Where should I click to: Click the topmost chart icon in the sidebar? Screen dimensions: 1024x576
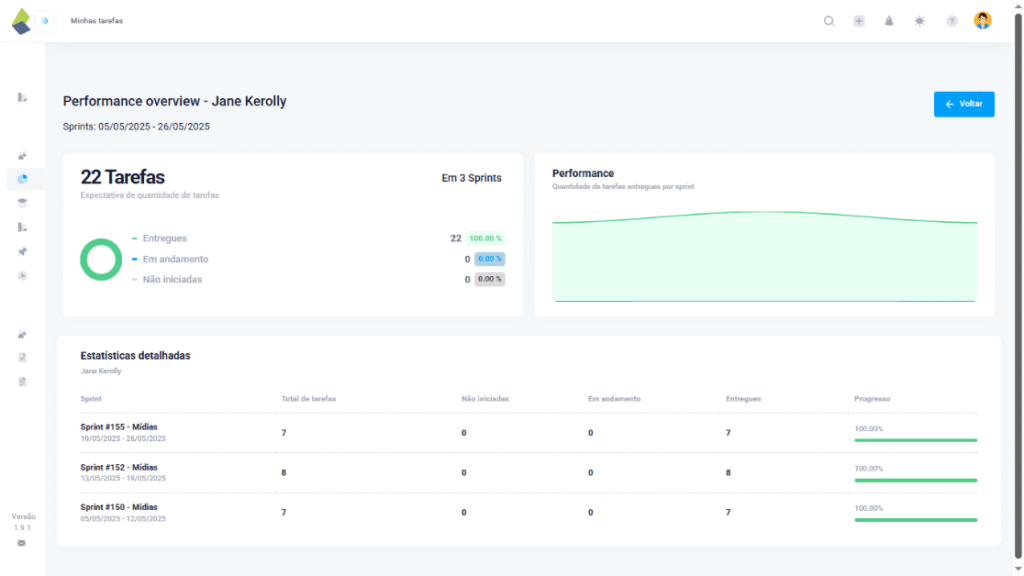pos(22,97)
